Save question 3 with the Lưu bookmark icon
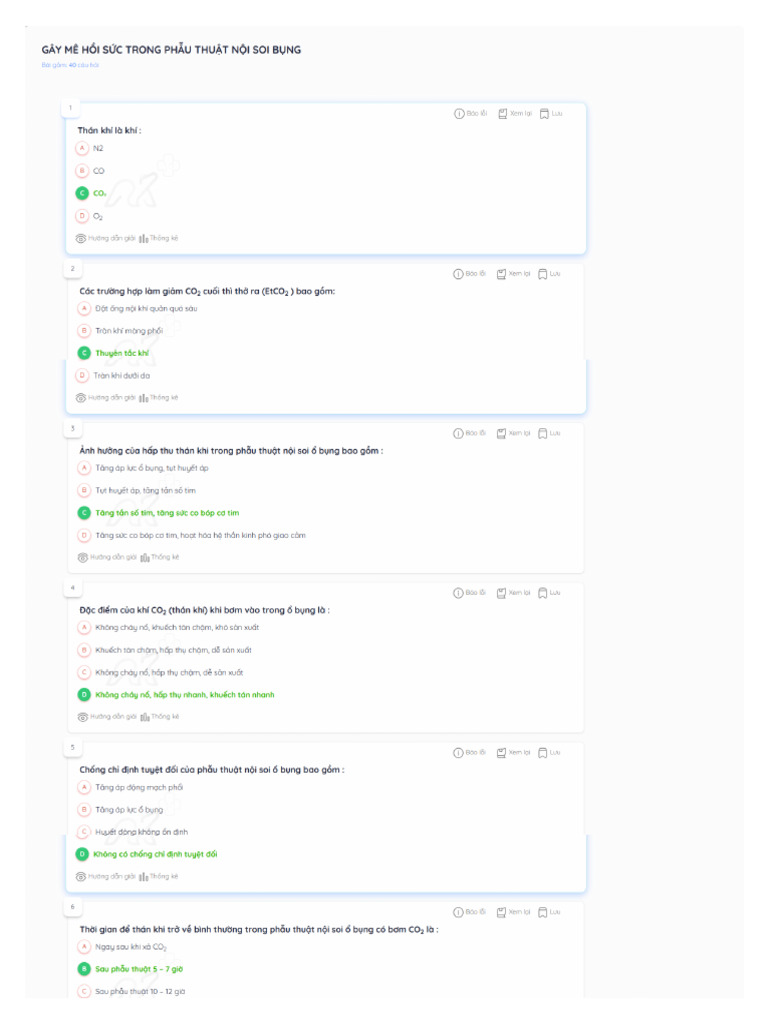Viewport: 768px width, 1024px height. tap(543, 433)
